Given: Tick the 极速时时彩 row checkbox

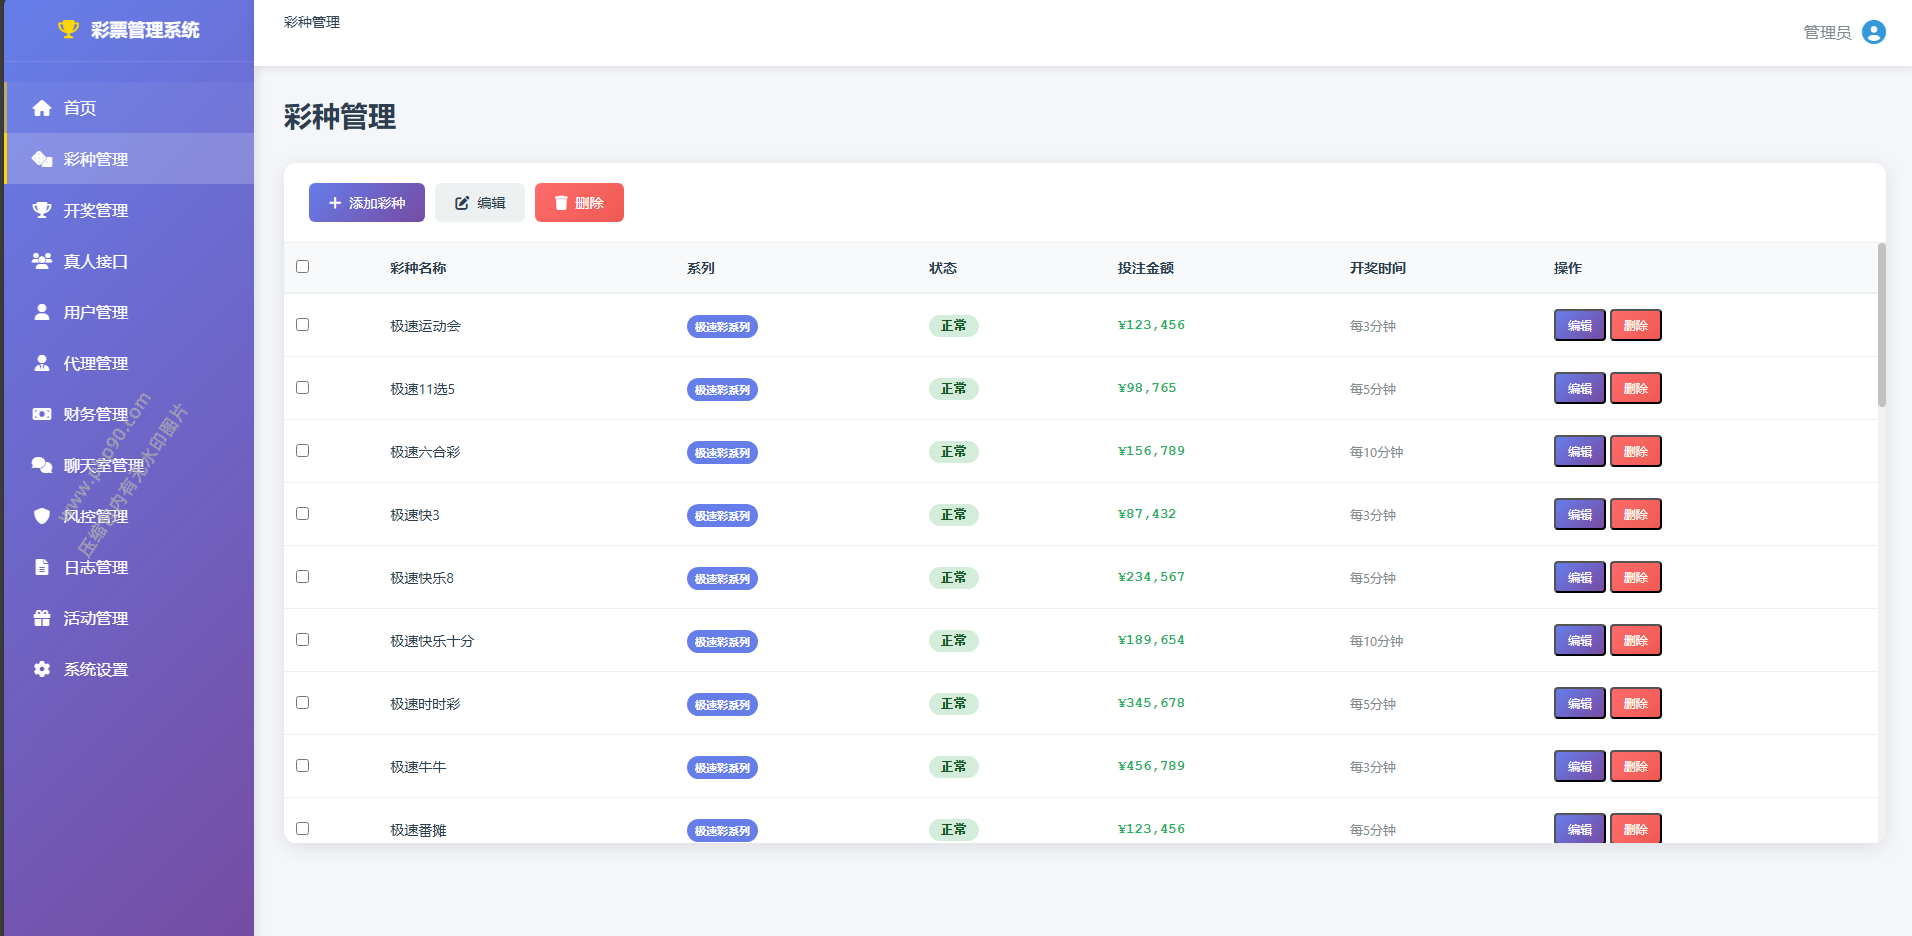Looking at the screenshot, I should (x=303, y=703).
